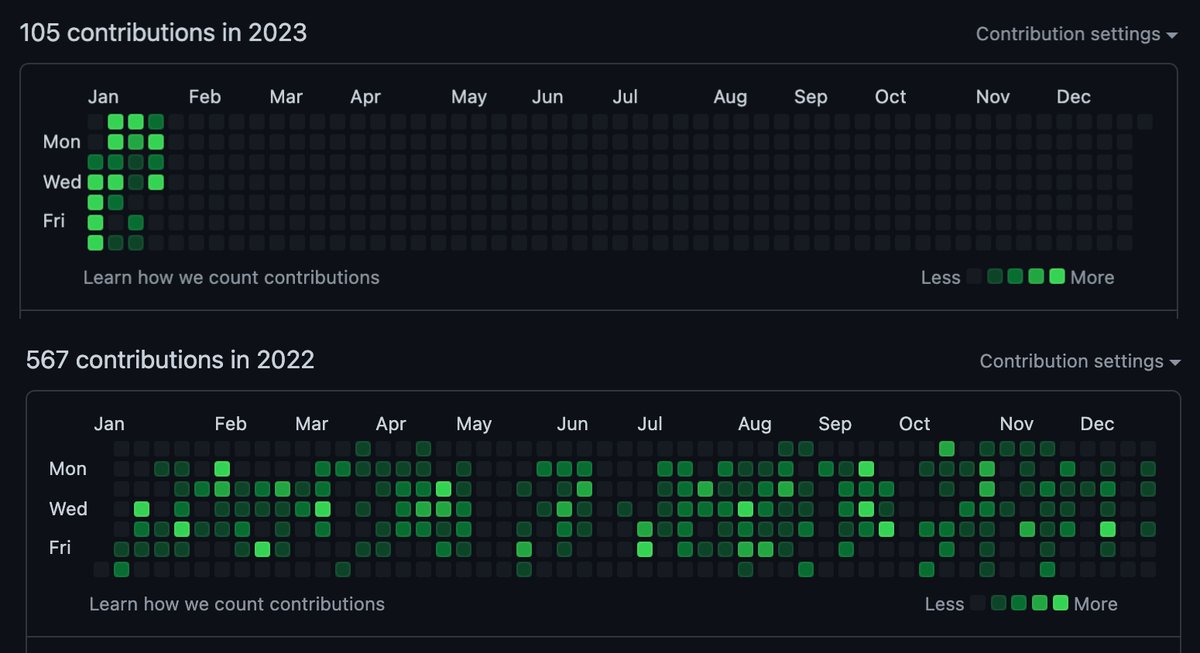Select the green square on Wed row under Feb 2022
This screenshot has height=653, width=1200.
pos(222,508)
